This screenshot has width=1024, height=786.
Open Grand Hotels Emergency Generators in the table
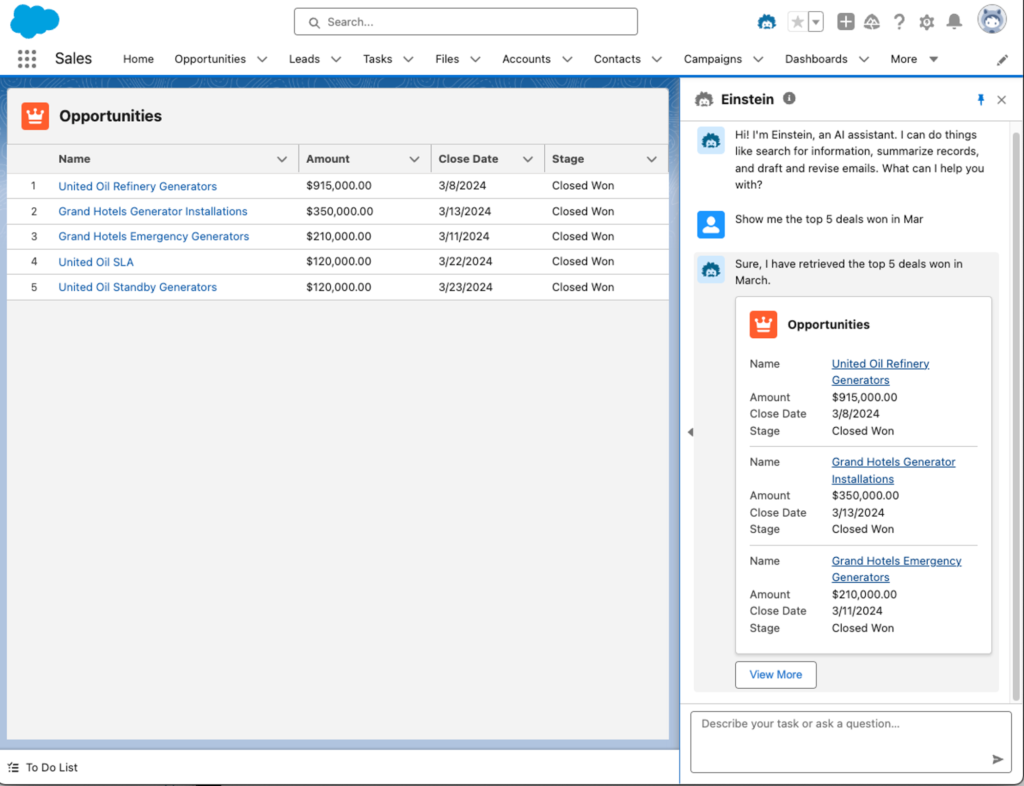point(153,236)
